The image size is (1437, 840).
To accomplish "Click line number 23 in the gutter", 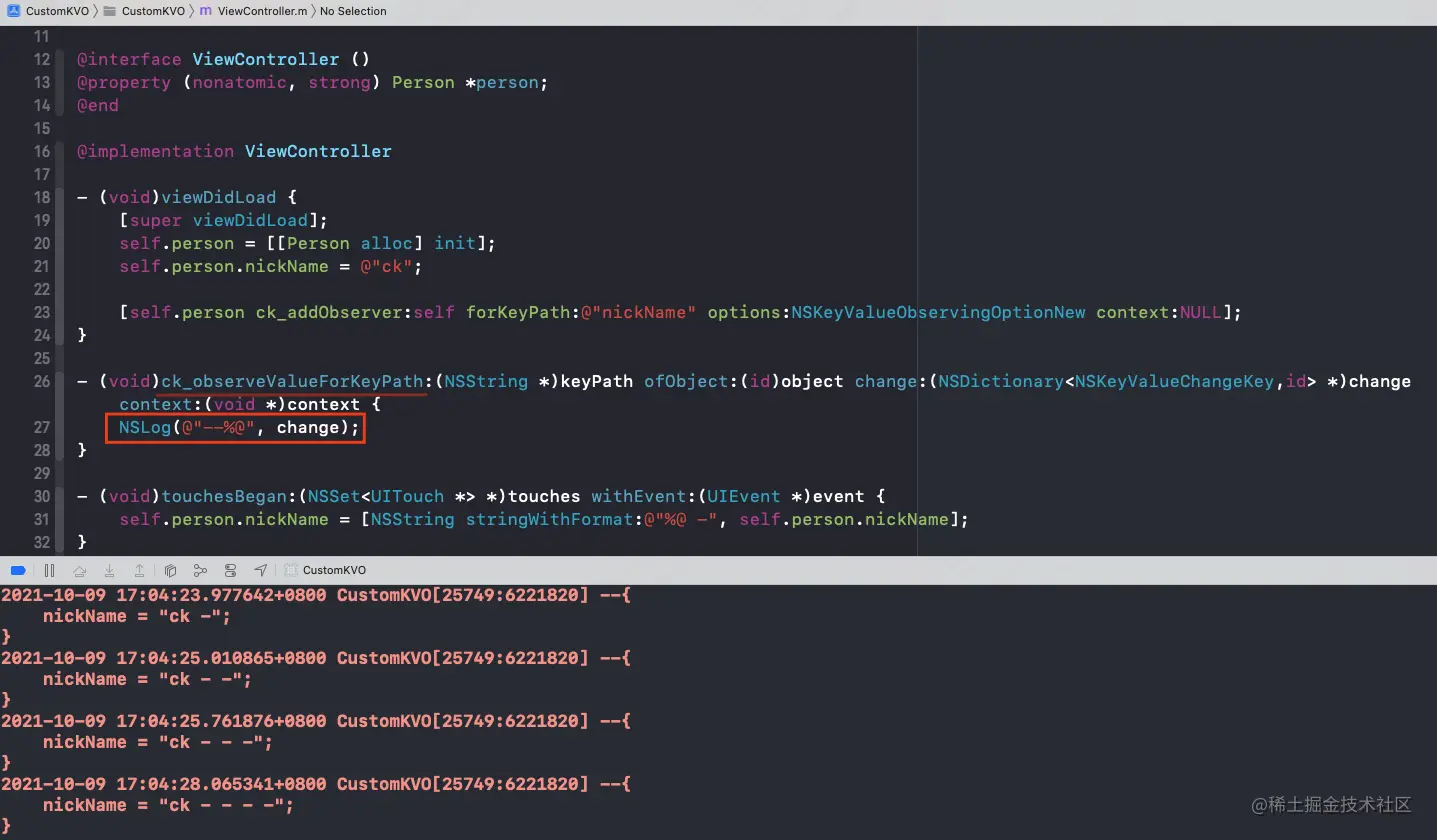I will pos(41,312).
